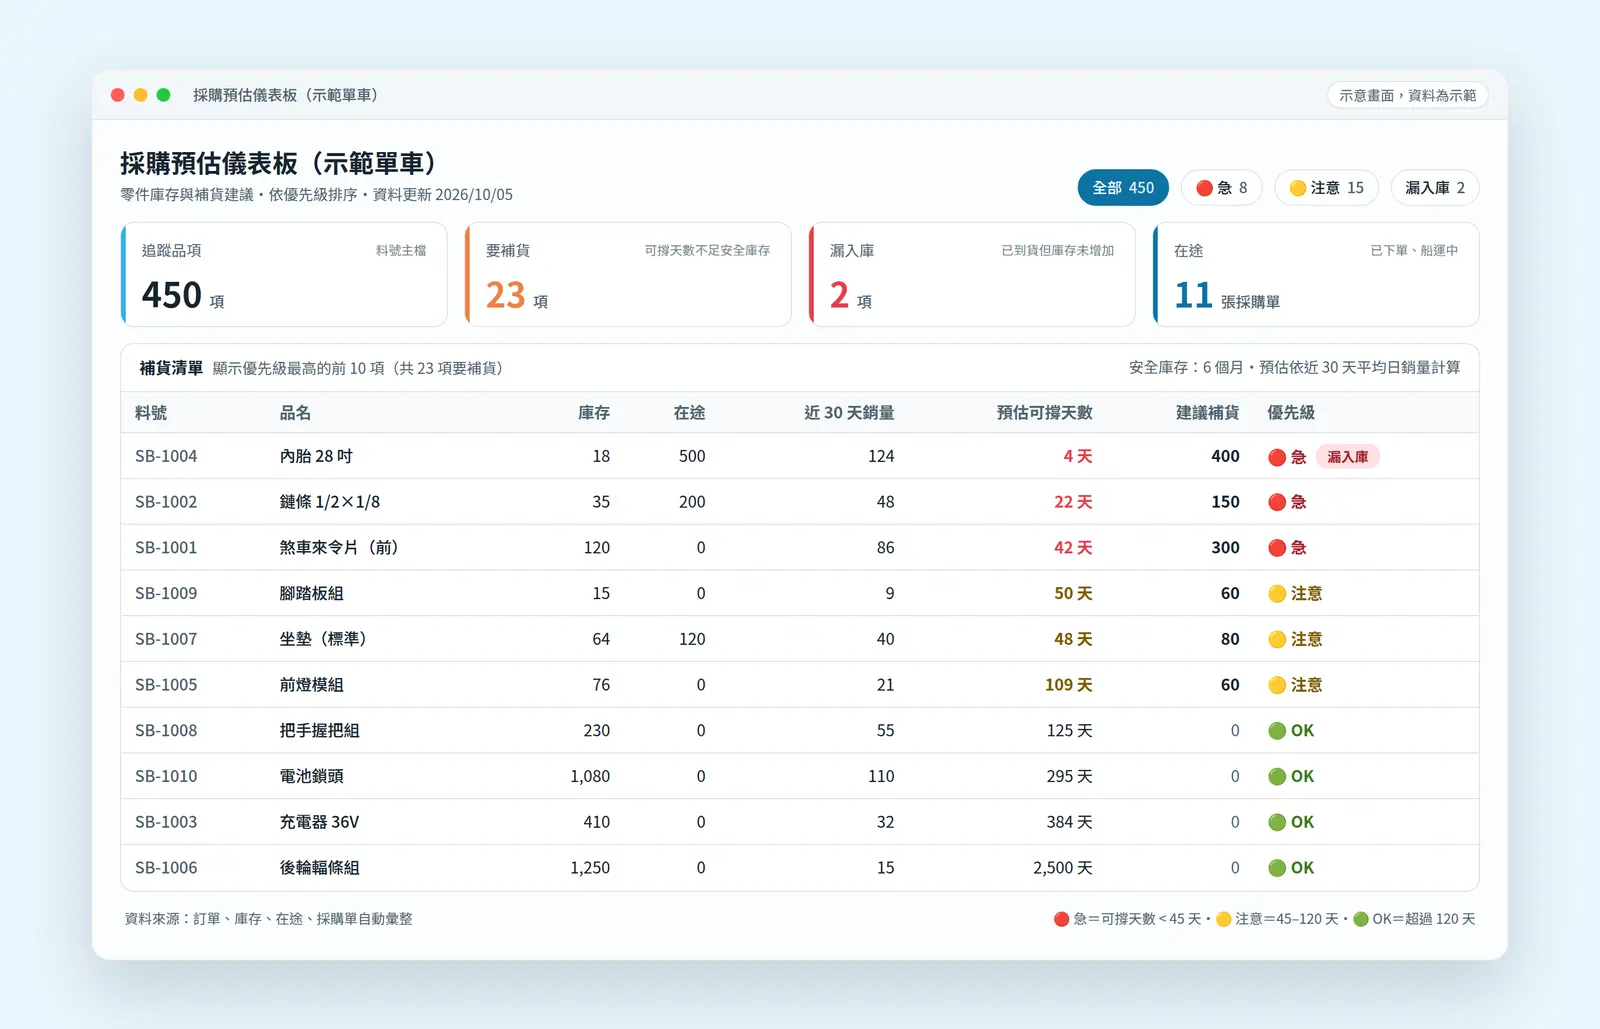Click green OK dot in SB-1010 row
This screenshot has height=1029, width=1600.
tap(1277, 777)
